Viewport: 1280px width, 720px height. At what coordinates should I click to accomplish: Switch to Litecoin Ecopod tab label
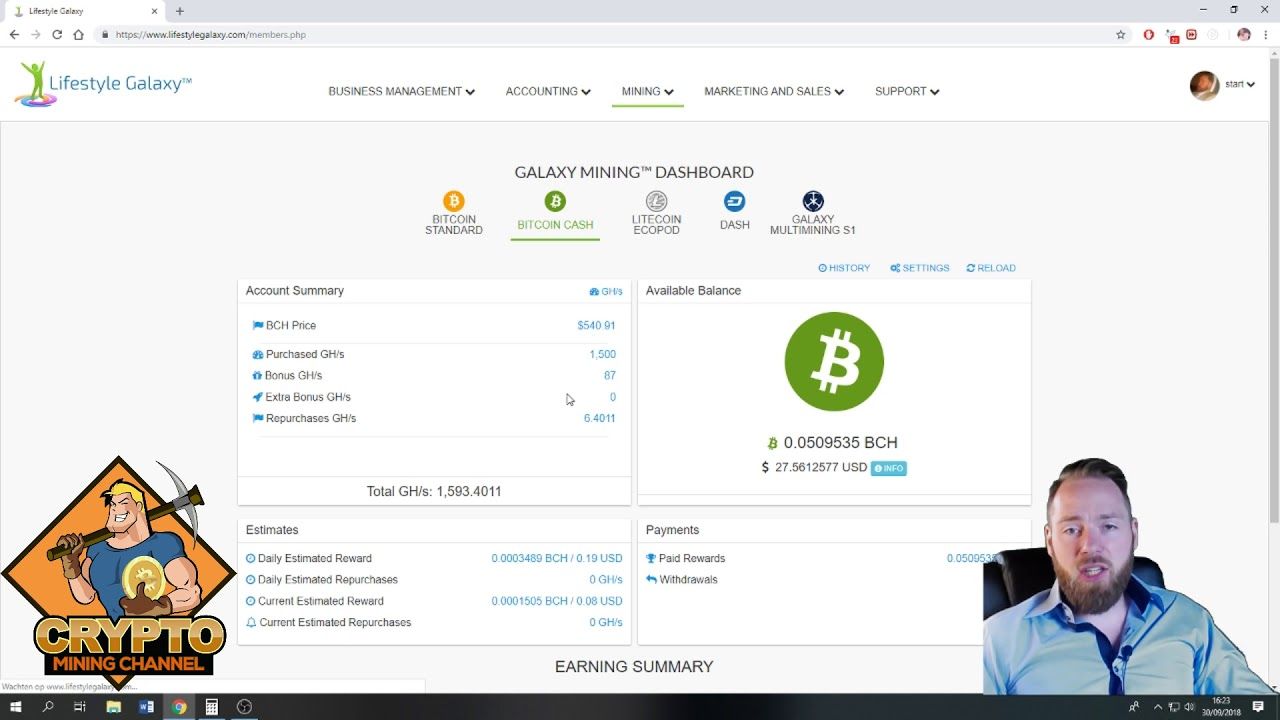656,225
